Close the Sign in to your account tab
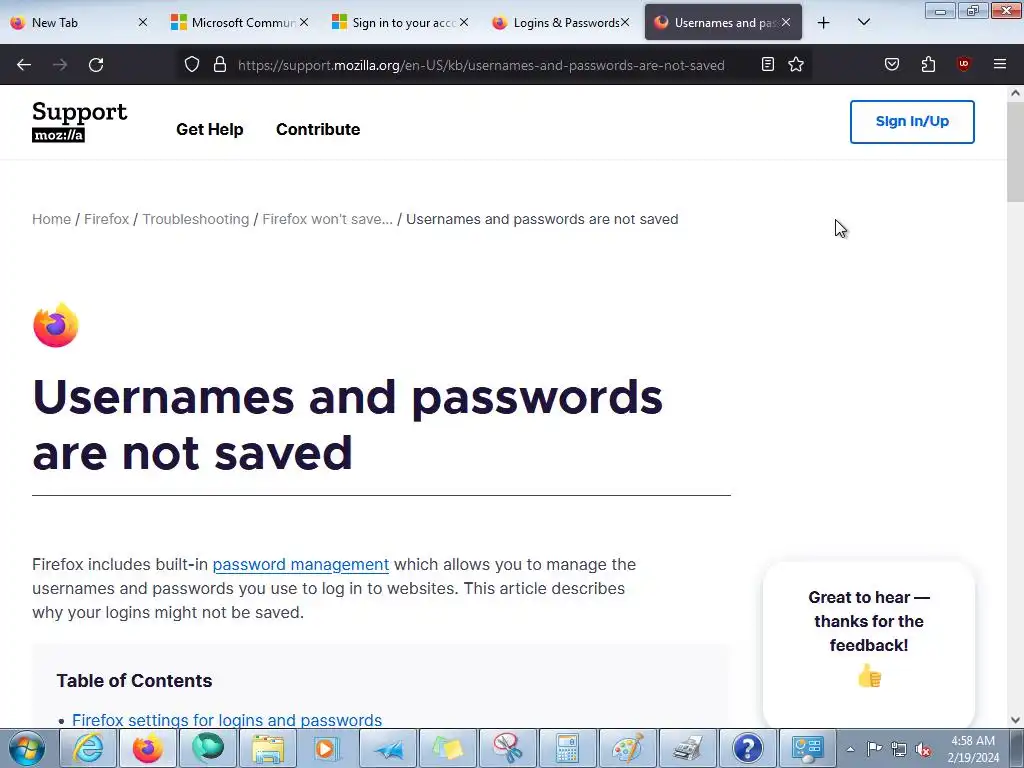The image size is (1024, 768). coord(464,22)
